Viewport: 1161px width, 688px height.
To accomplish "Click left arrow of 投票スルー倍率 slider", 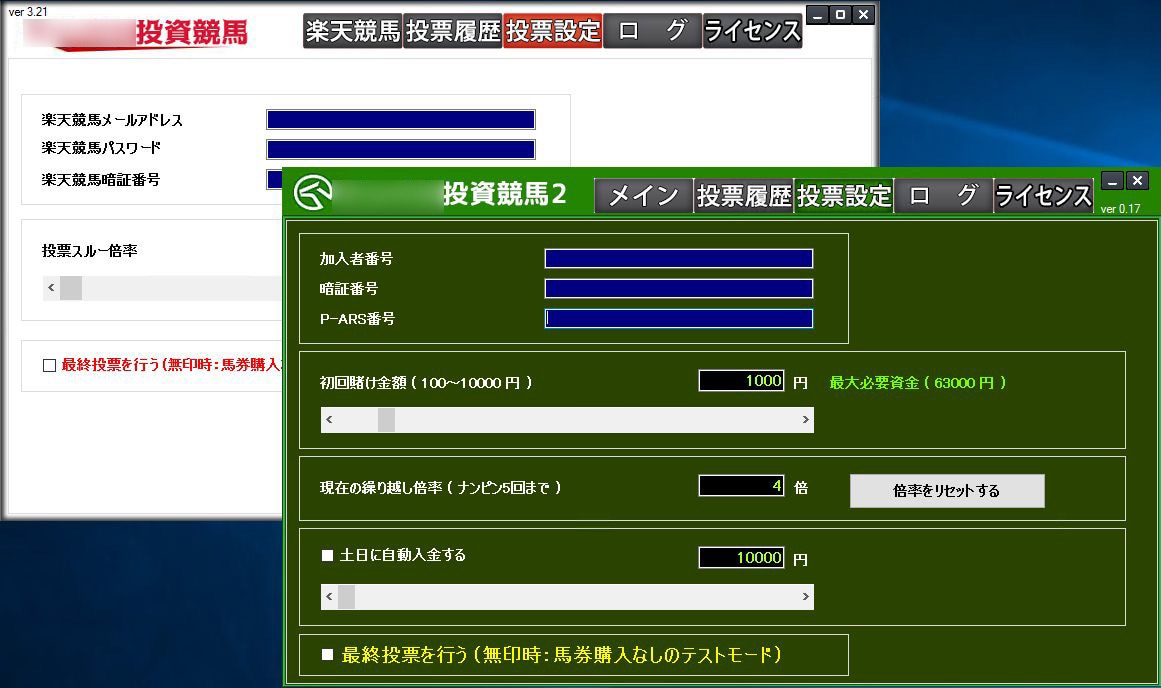I will pos(51,287).
